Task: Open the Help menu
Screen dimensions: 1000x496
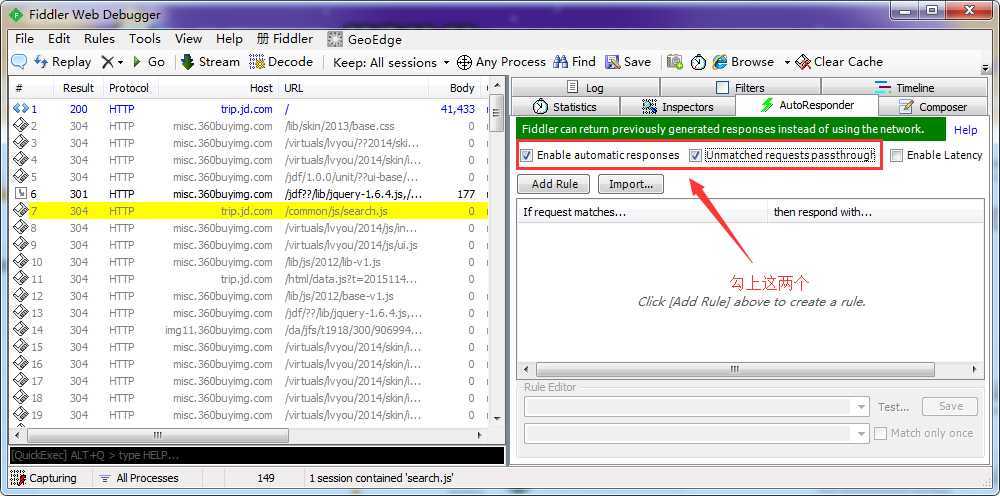Action: [229, 39]
